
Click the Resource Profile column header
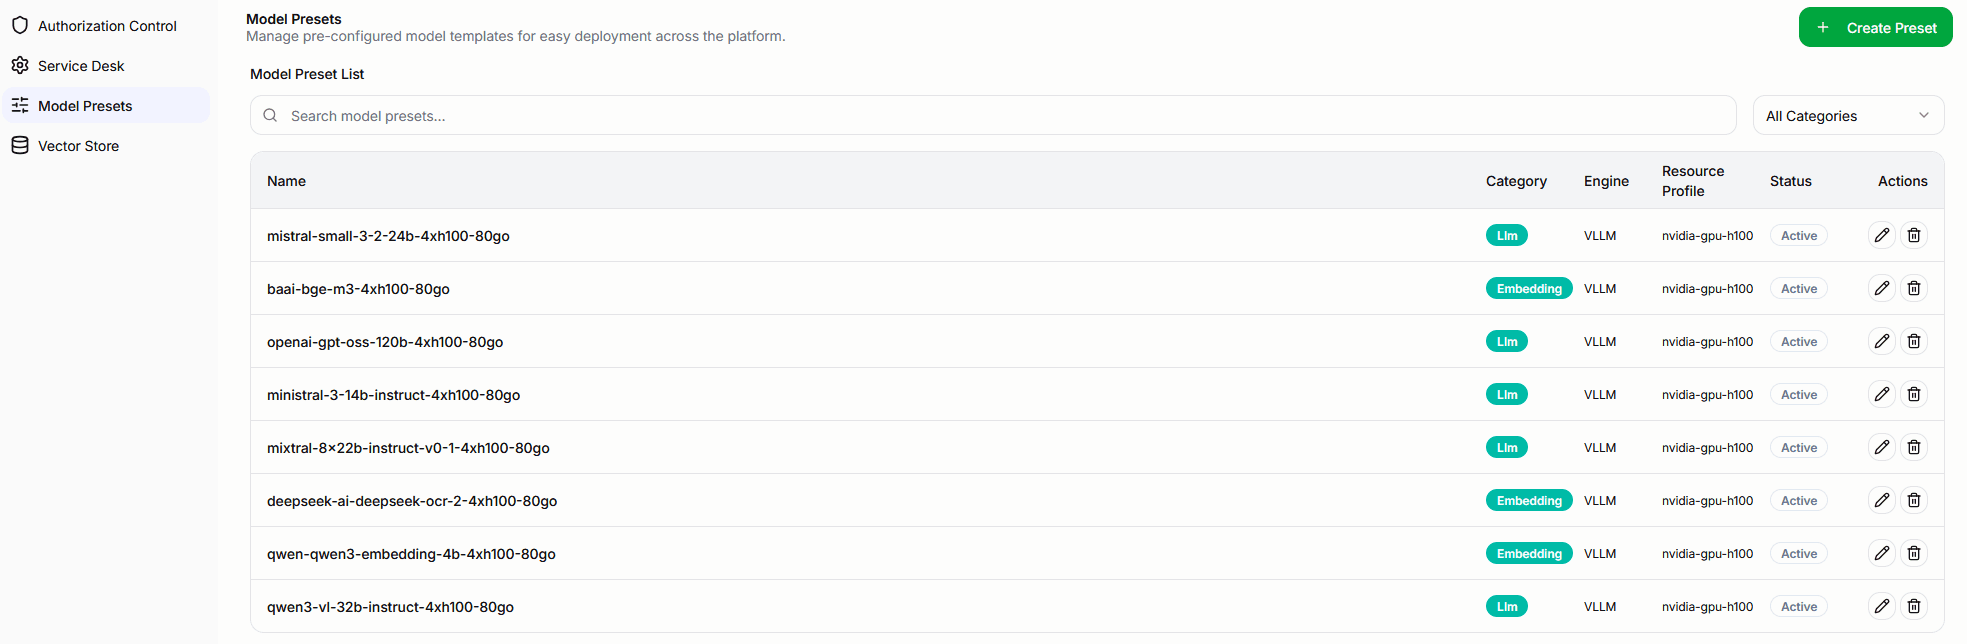(1693, 181)
